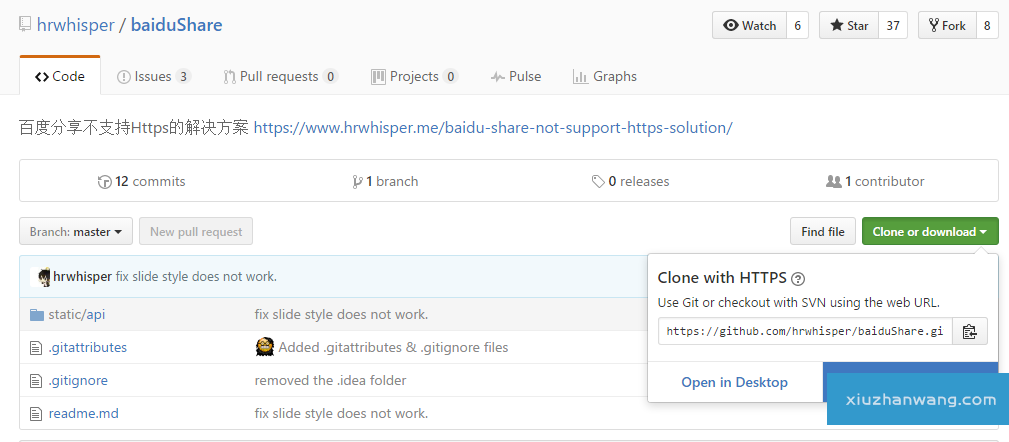Copy clone URL to clipboard icon
The height and width of the screenshot is (442, 1009).
[969, 332]
